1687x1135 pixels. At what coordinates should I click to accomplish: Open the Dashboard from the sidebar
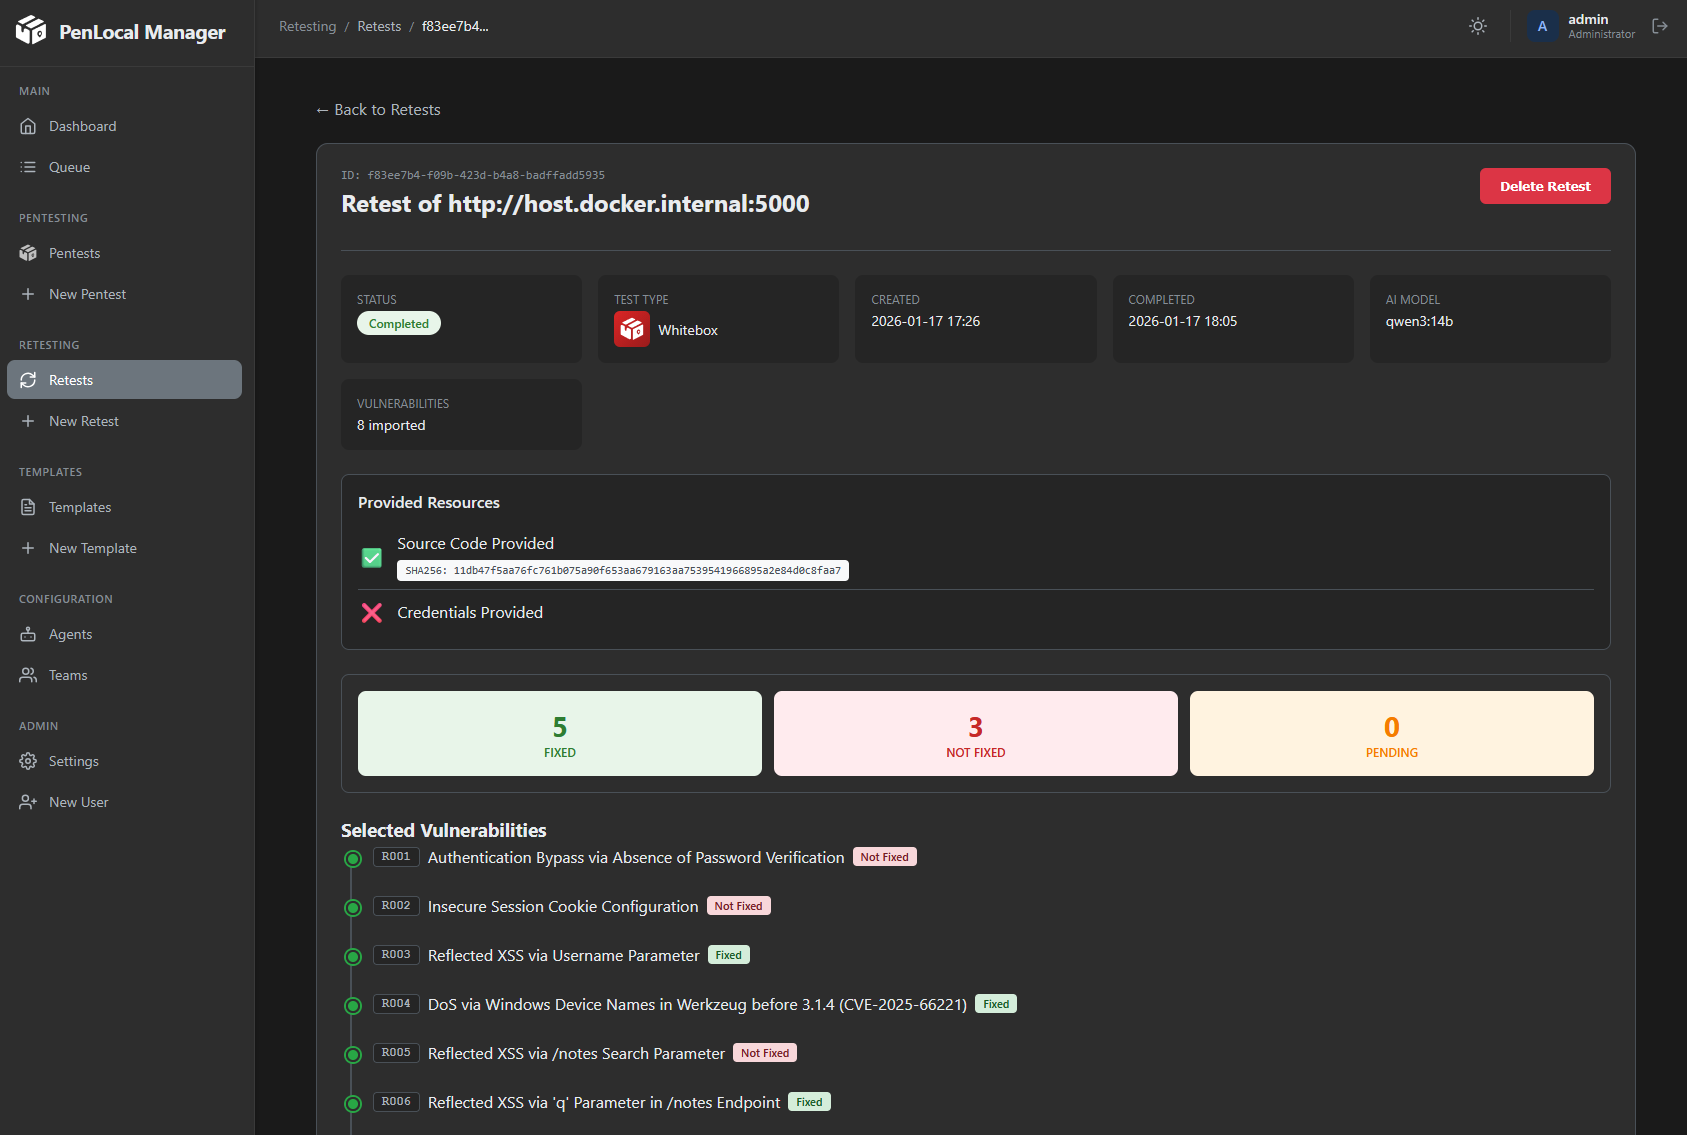point(82,126)
